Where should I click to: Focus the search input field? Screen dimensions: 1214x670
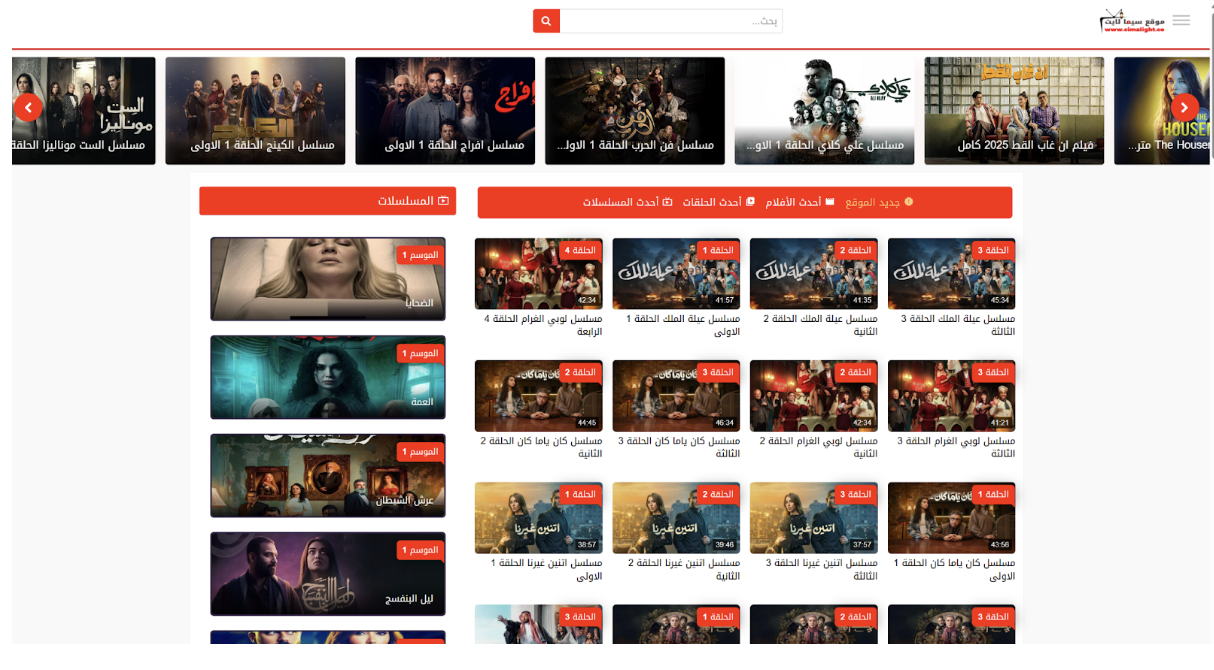[670, 21]
